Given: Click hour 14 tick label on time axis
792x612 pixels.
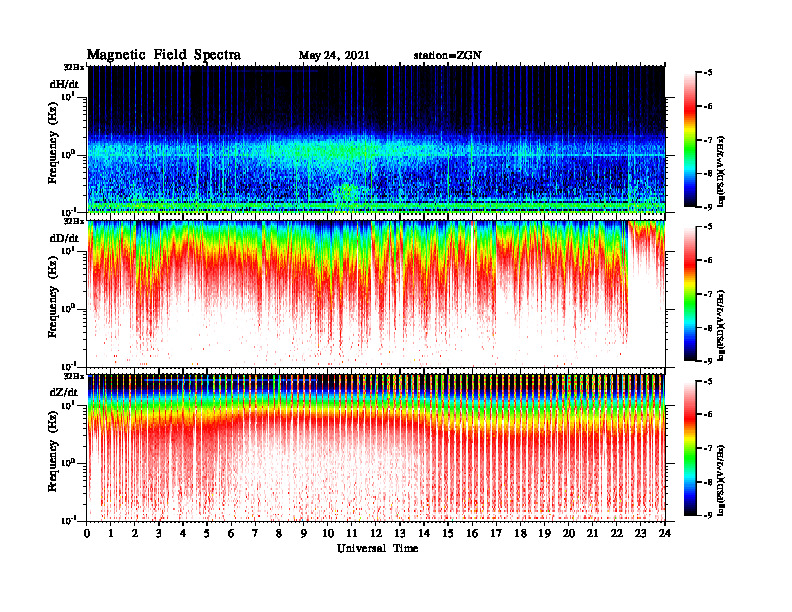Looking at the screenshot, I should coord(424,534).
